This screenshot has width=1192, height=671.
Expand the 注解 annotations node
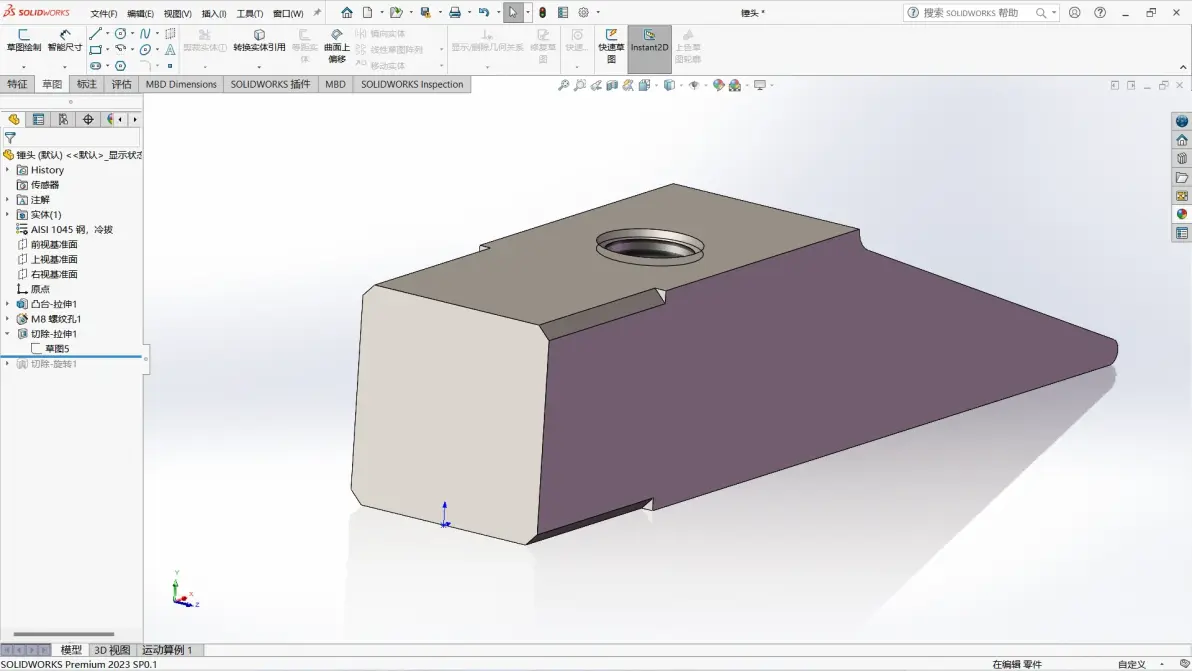(x=8, y=200)
